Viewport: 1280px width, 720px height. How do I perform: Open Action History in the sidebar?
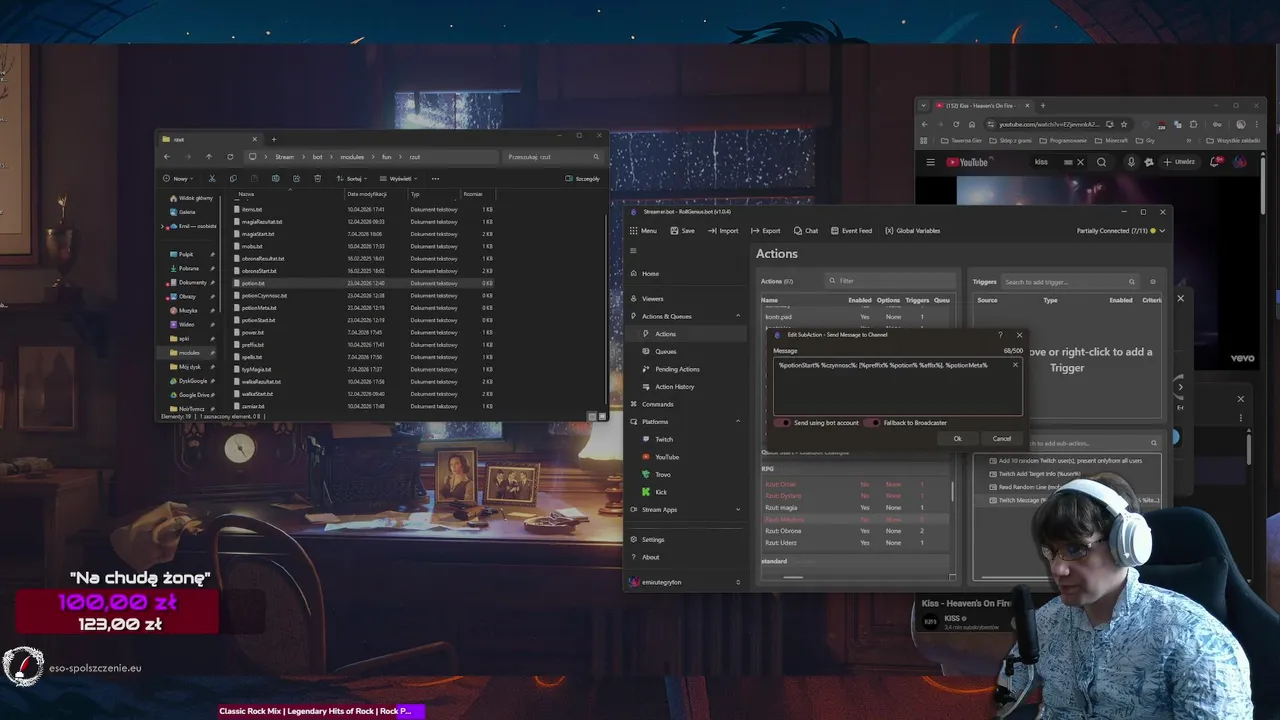pyautogui.click(x=674, y=387)
